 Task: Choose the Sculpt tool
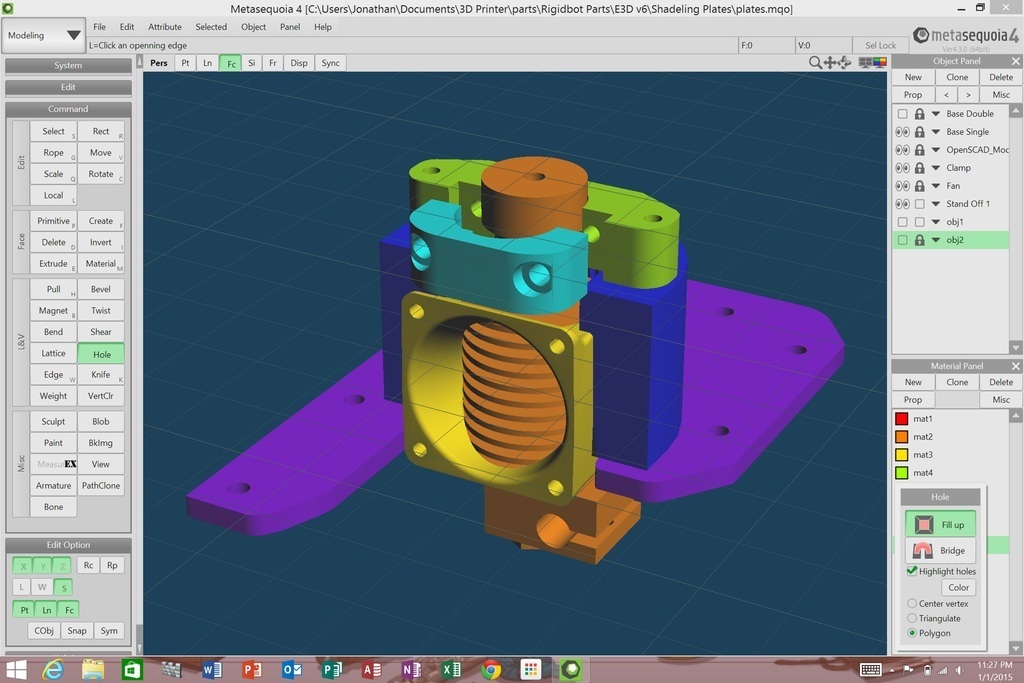(x=53, y=420)
